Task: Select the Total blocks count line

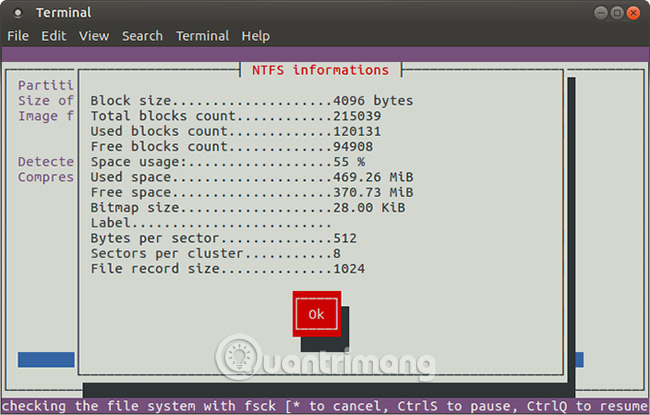Action: (x=236, y=116)
